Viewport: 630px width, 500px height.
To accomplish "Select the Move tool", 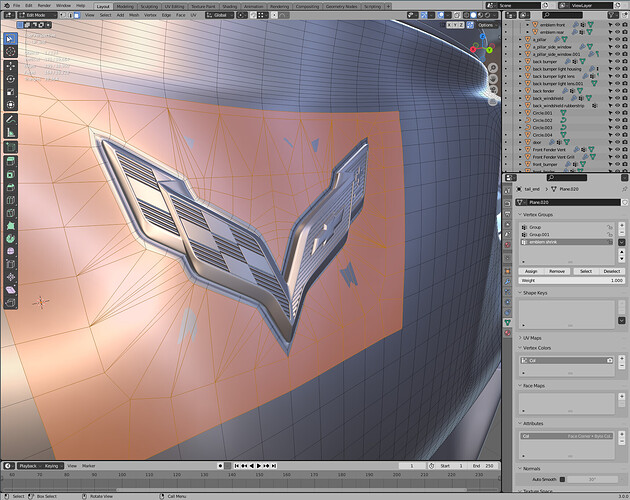I will click(x=10, y=66).
